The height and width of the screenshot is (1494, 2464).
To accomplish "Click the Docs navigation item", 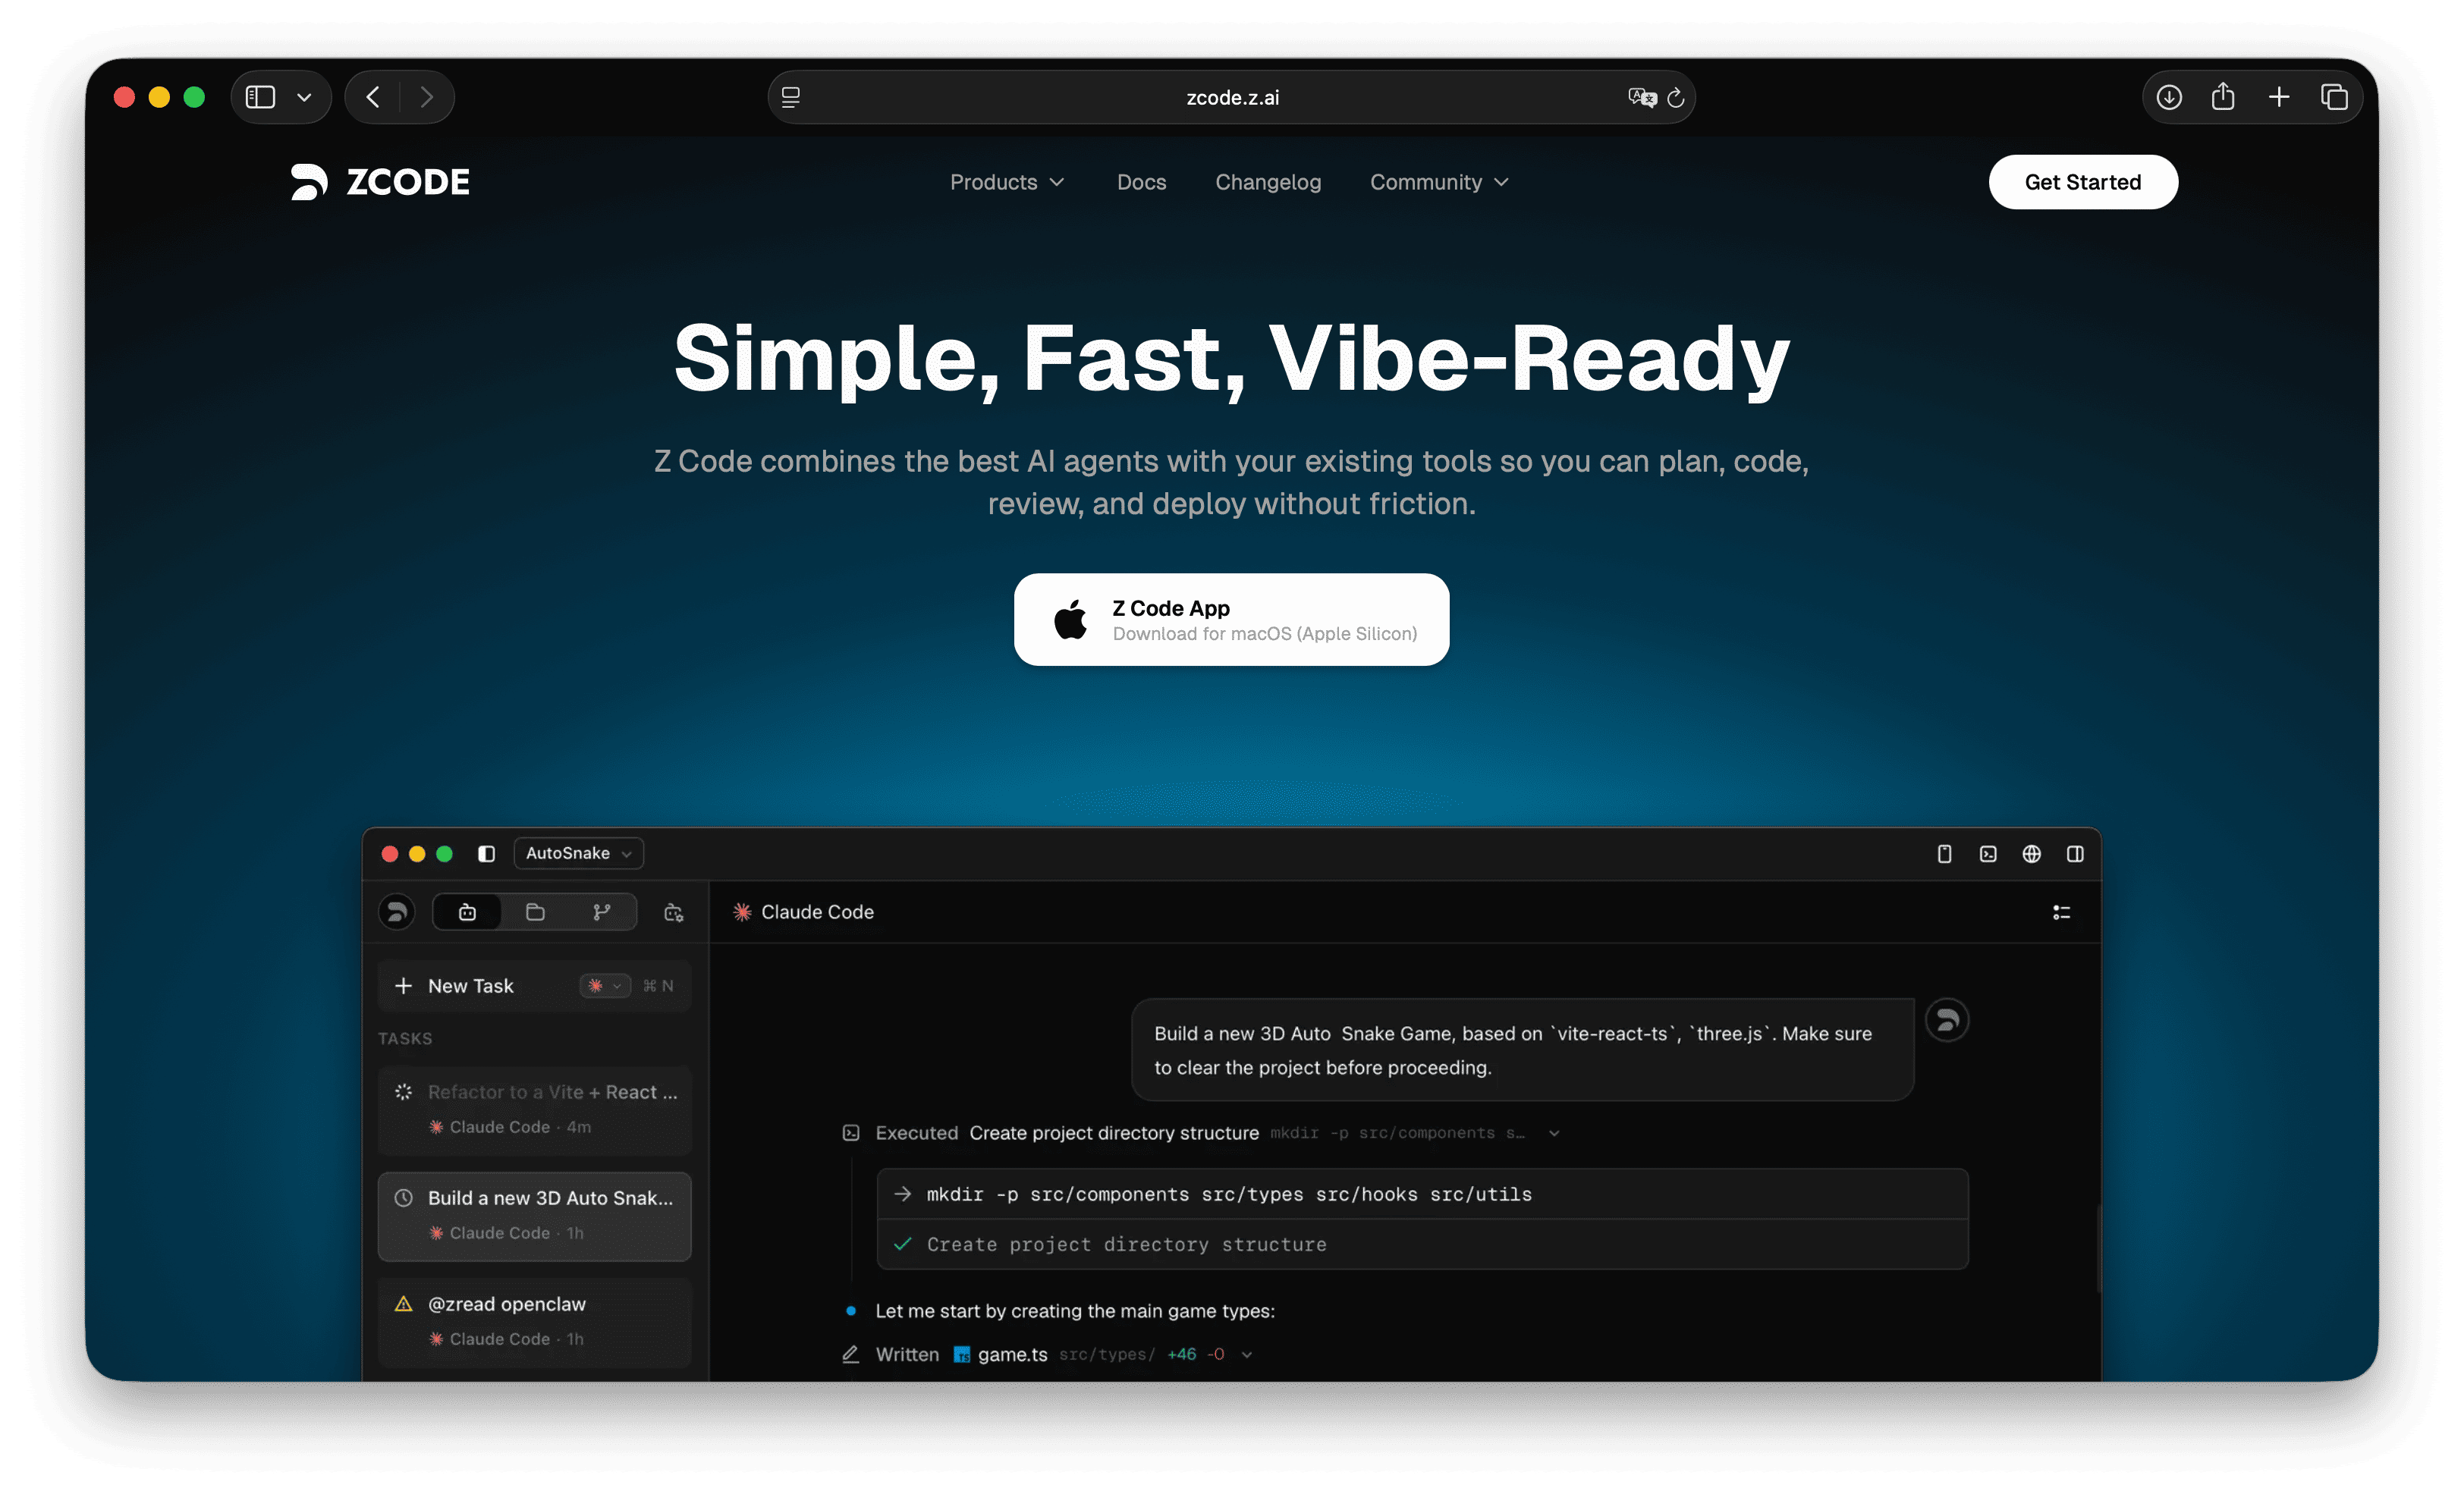I will click(1141, 182).
